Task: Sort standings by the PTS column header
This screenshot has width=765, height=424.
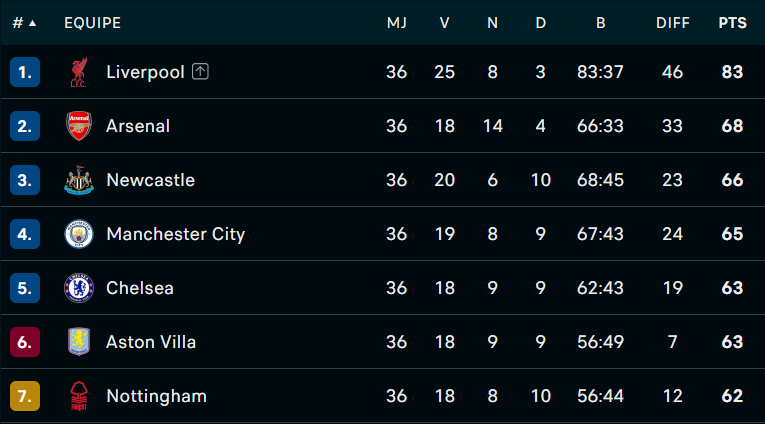Action: (732, 23)
